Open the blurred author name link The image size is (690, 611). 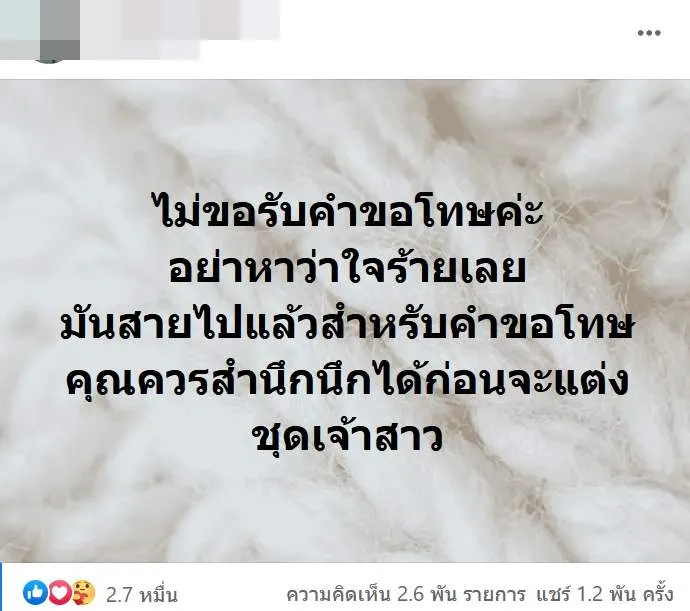click(180, 20)
